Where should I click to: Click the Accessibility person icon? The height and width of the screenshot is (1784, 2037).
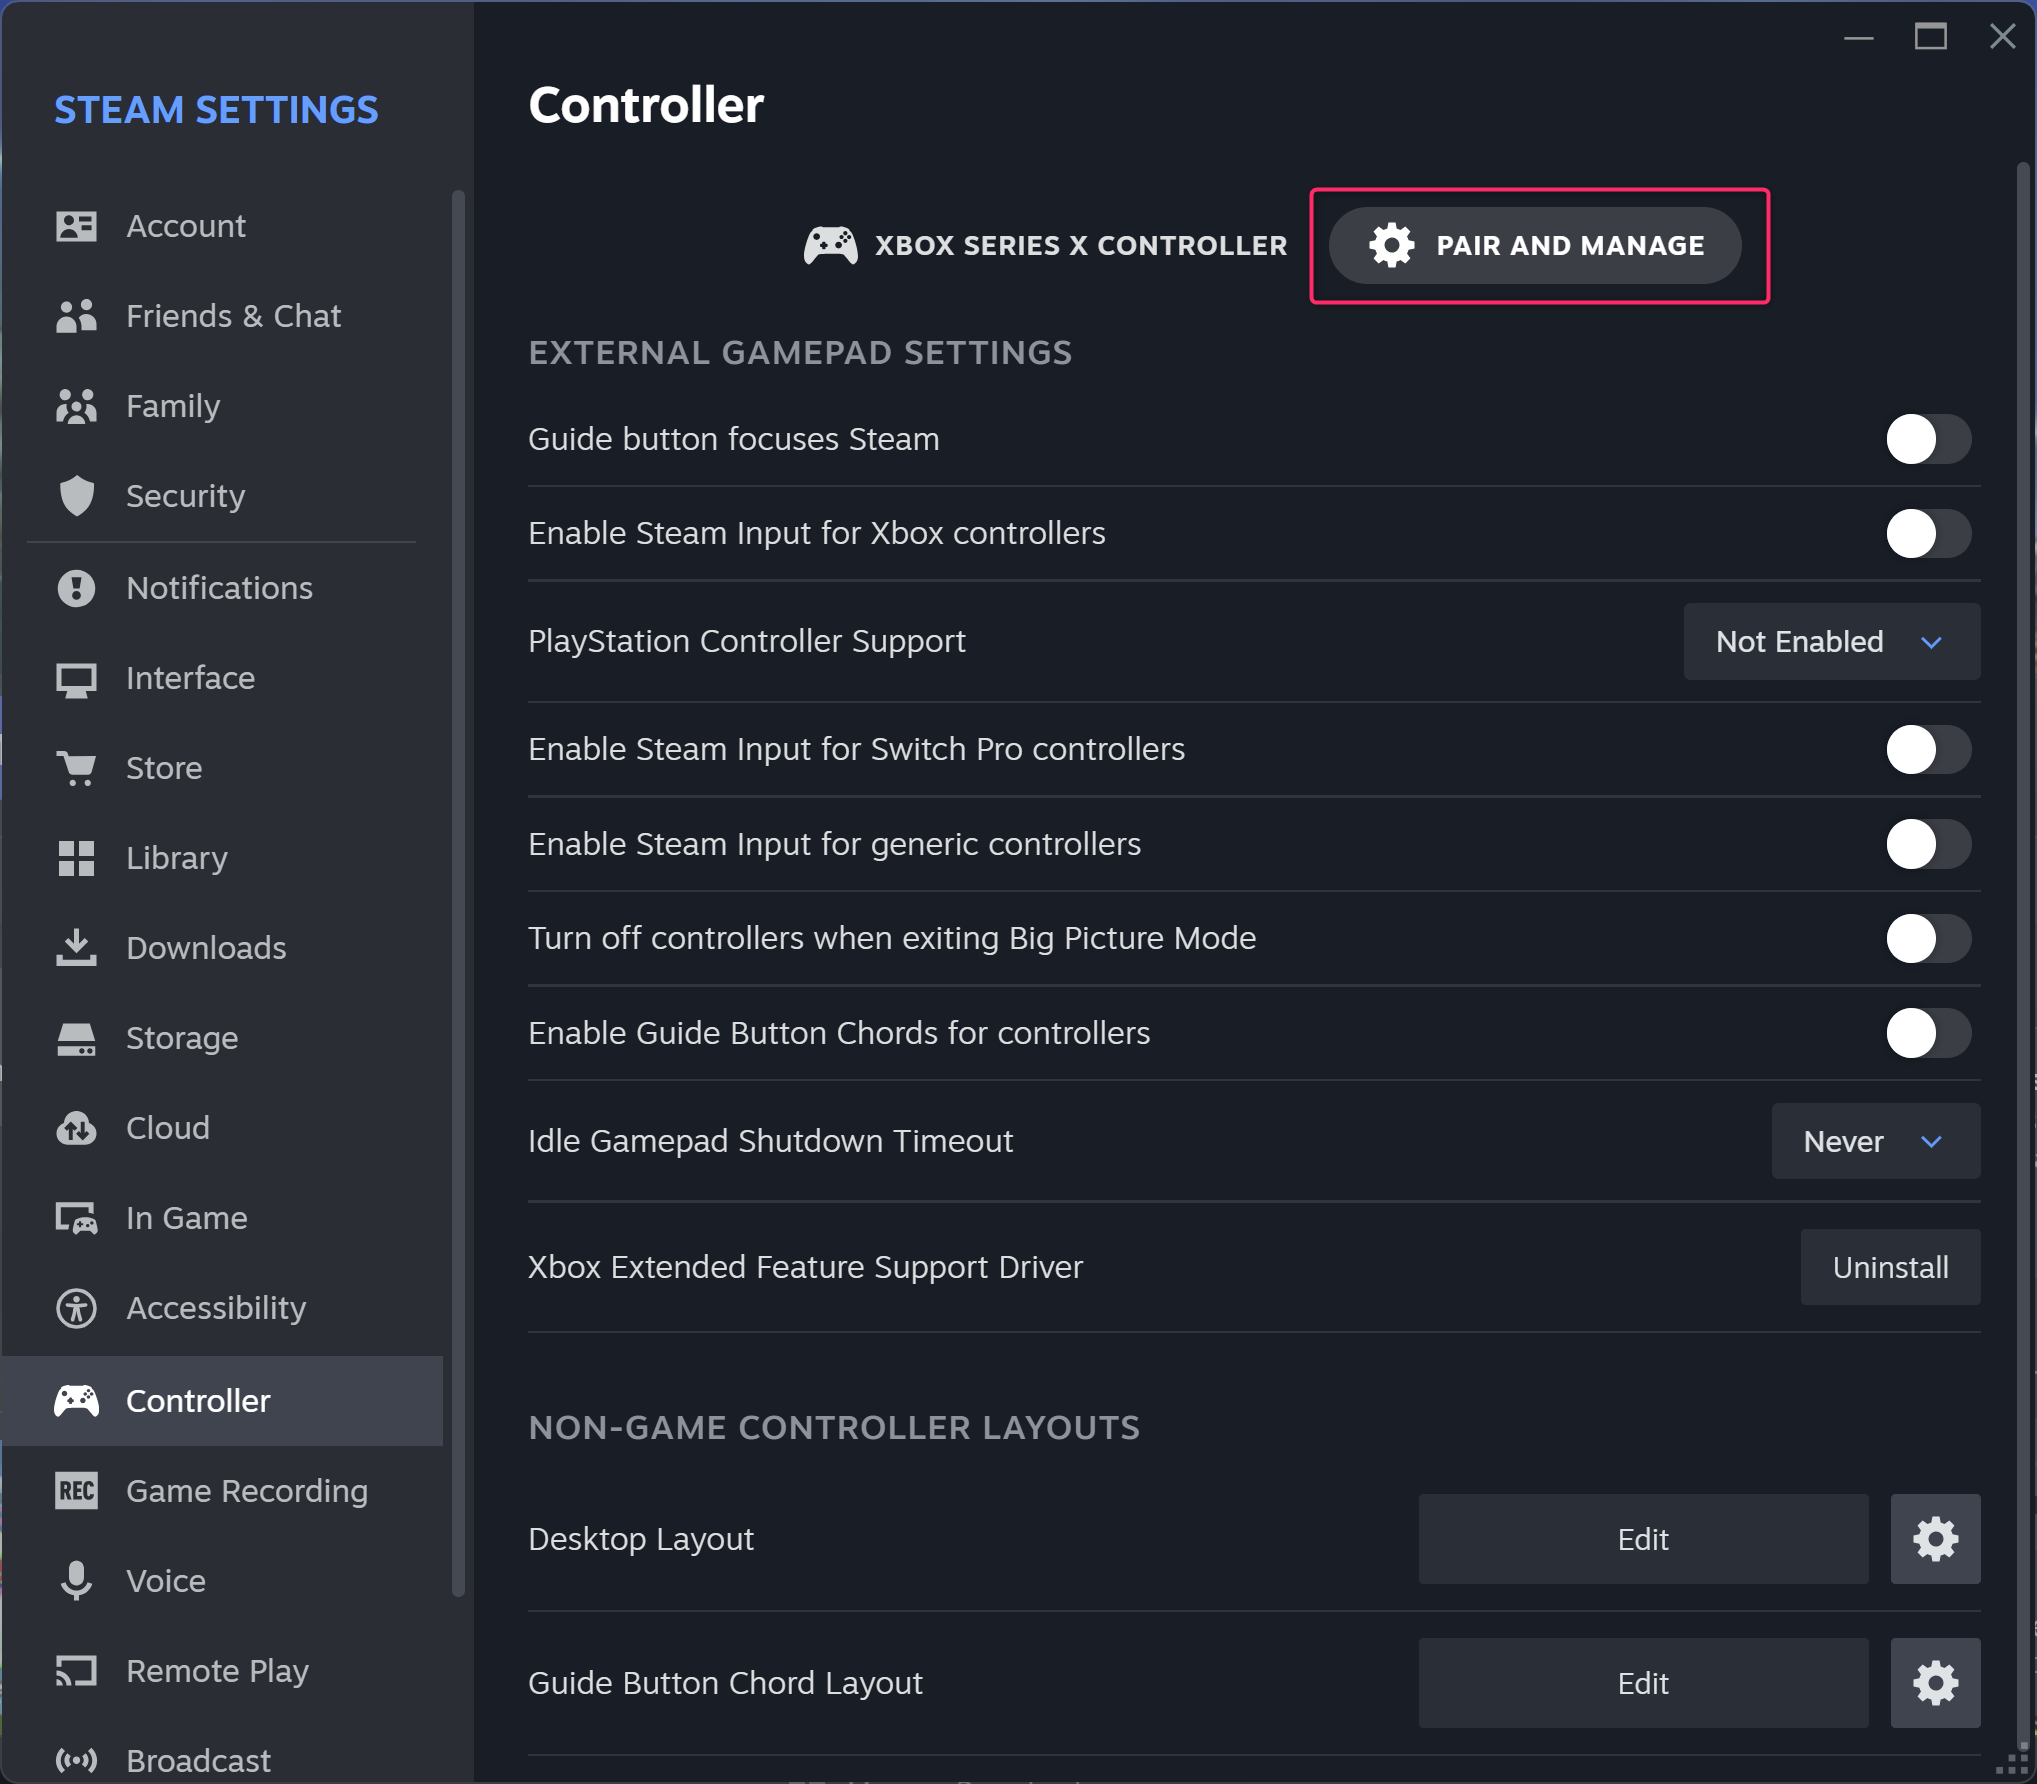pos(76,1308)
